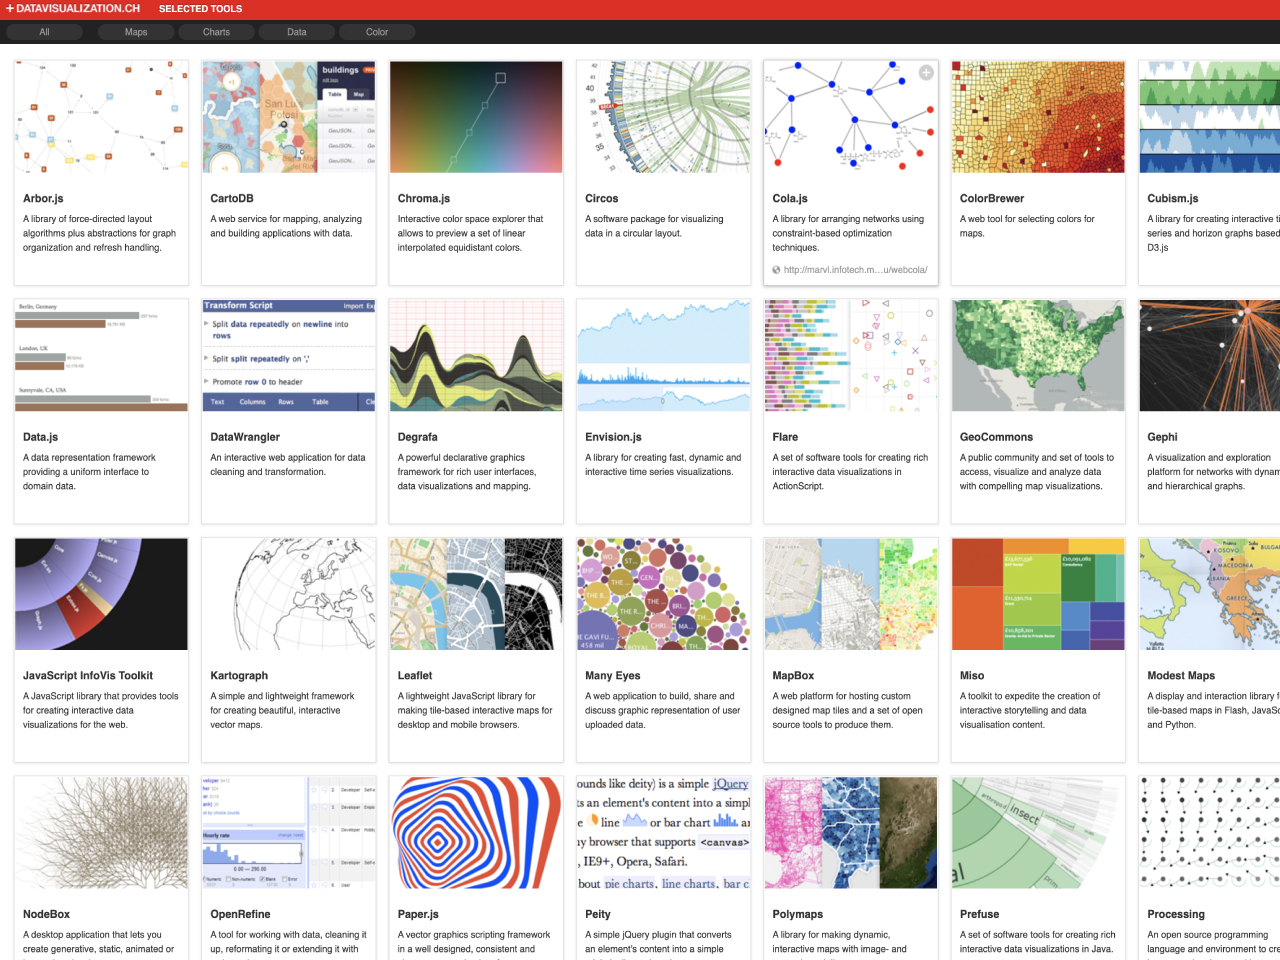Open the Kartograph title link

pos(239,676)
